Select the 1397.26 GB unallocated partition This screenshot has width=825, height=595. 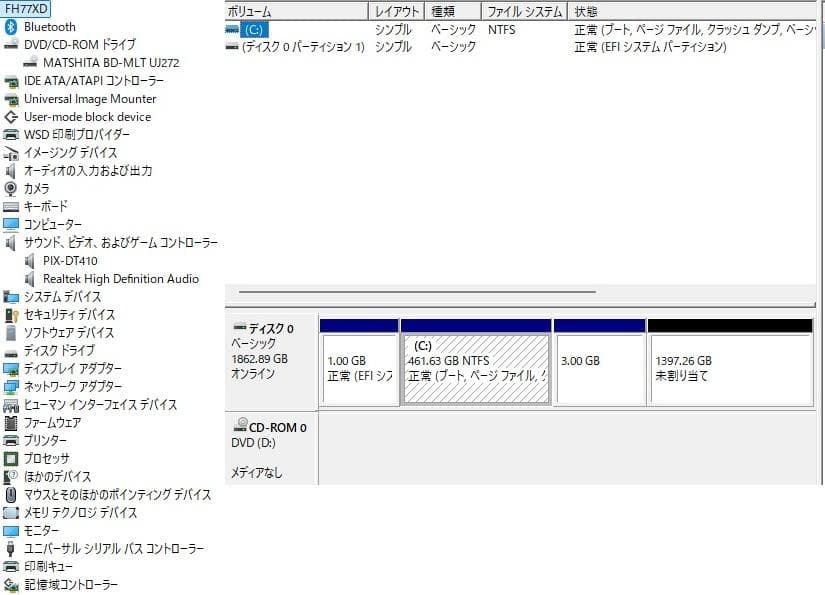[731, 365]
